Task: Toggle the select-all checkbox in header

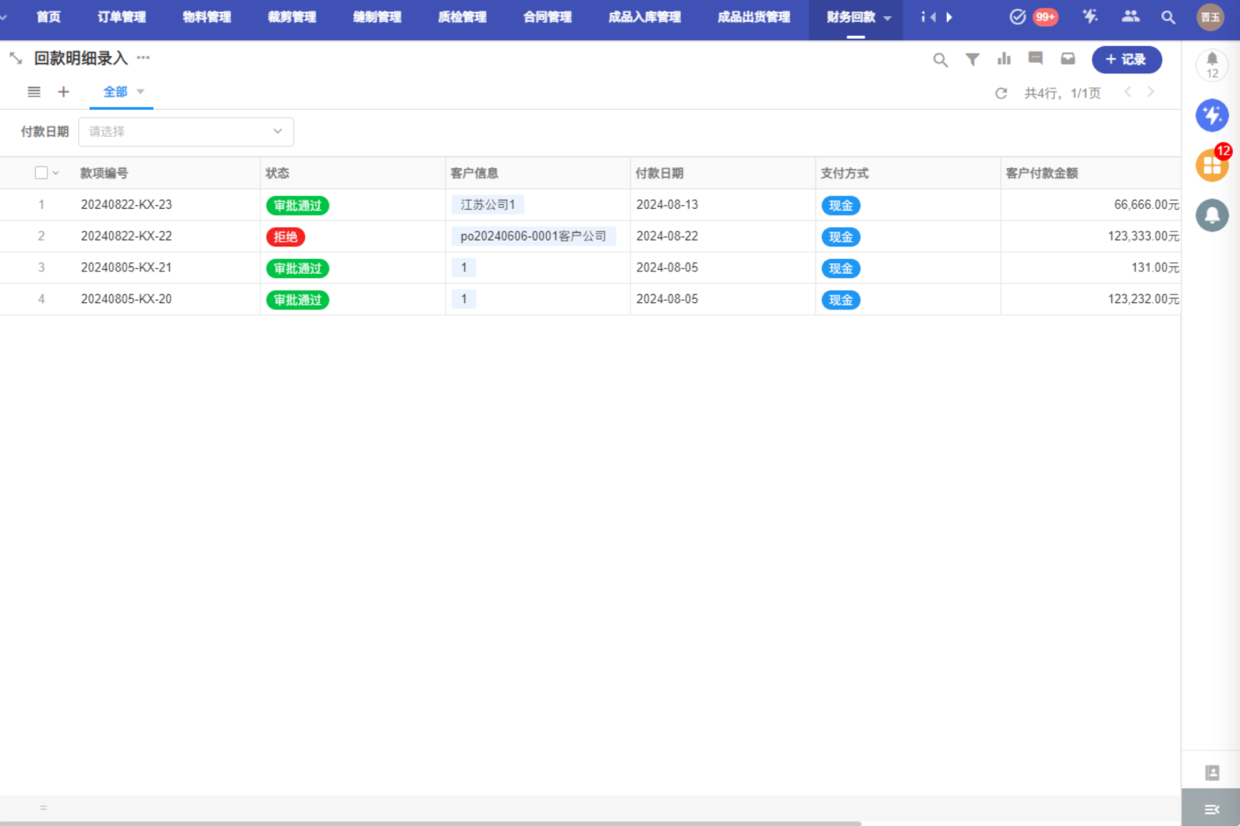Action: click(x=41, y=173)
